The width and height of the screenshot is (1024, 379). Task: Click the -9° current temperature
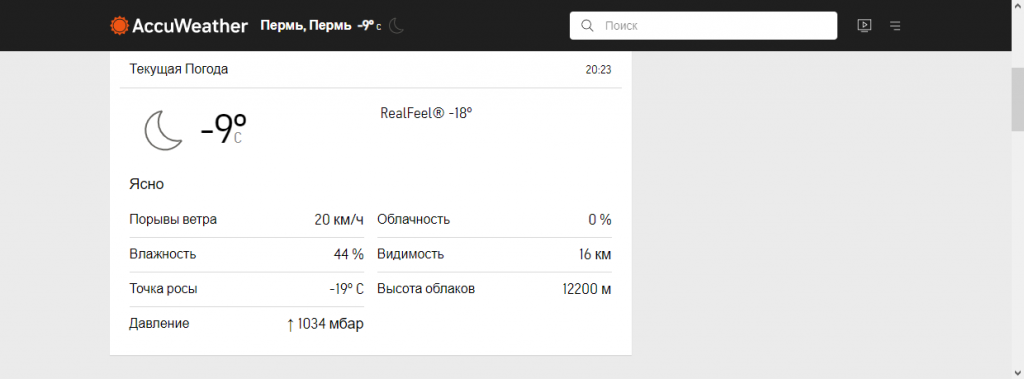[x=224, y=128]
